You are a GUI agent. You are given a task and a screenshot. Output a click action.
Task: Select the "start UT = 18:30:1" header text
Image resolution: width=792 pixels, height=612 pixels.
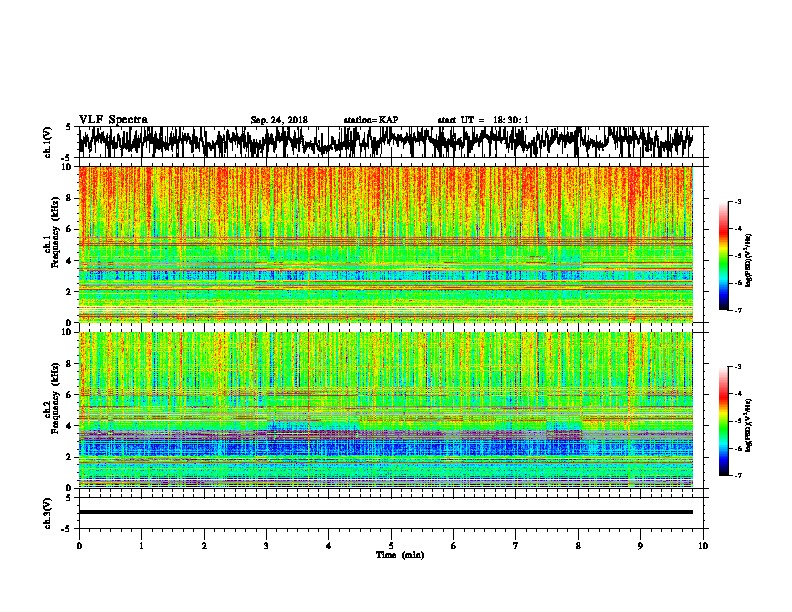coord(483,120)
